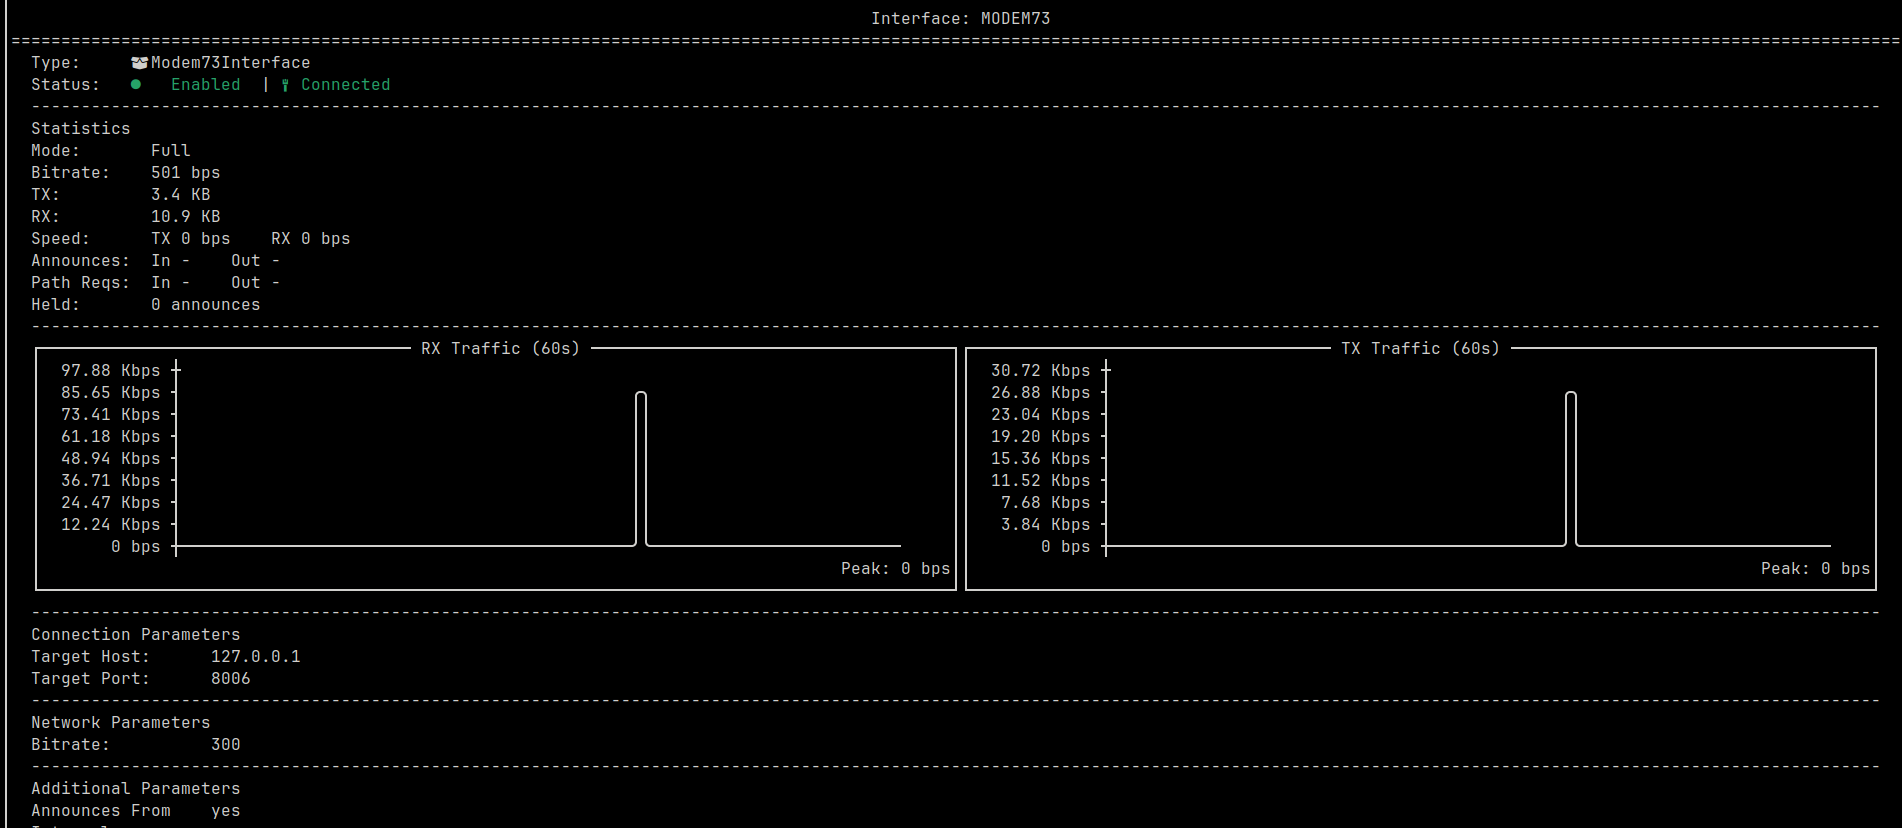Click the spike in the RX Traffic chart
The width and height of the screenshot is (1902, 828).
click(641, 469)
